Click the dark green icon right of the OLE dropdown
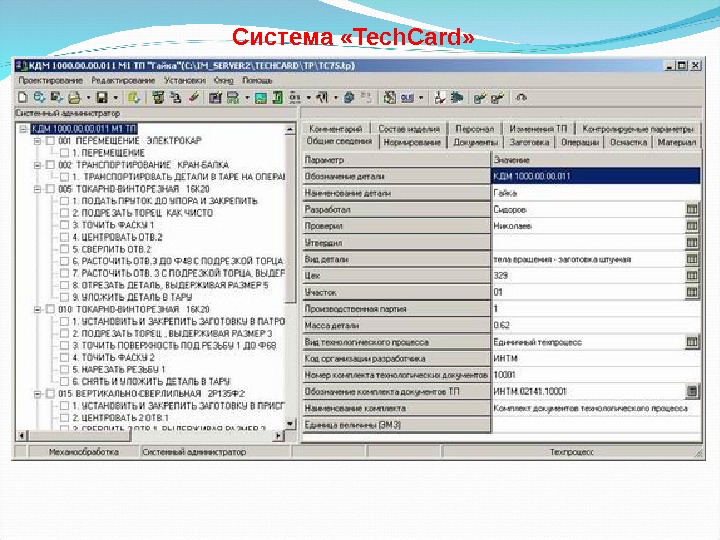 457,97
